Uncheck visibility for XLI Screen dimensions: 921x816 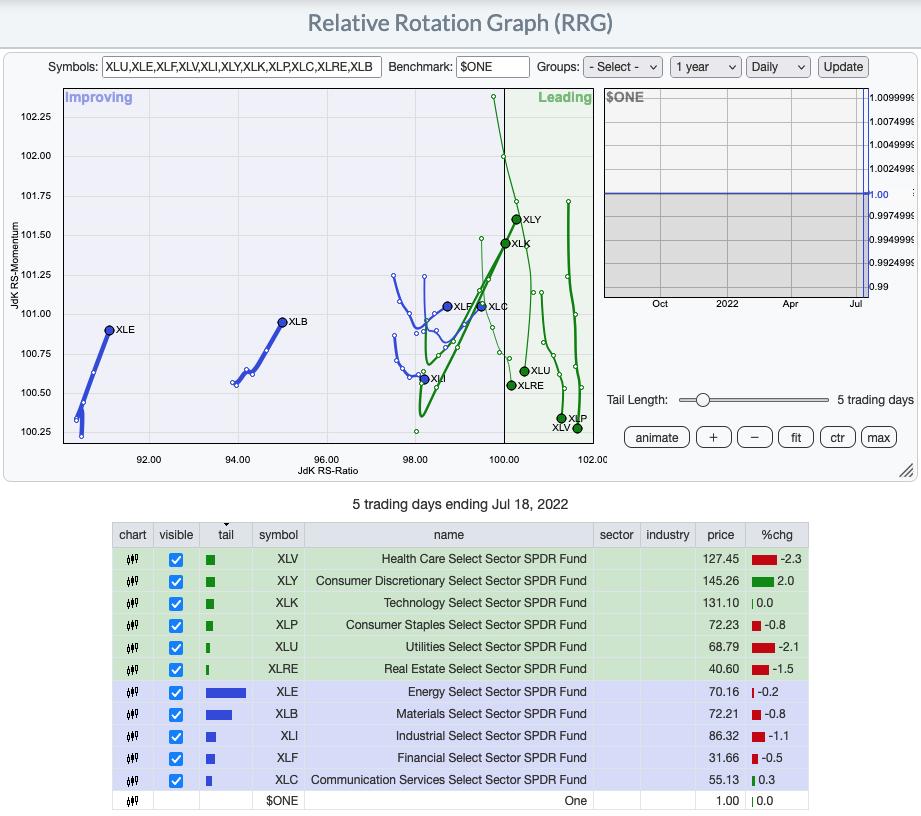click(x=176, y=737)
